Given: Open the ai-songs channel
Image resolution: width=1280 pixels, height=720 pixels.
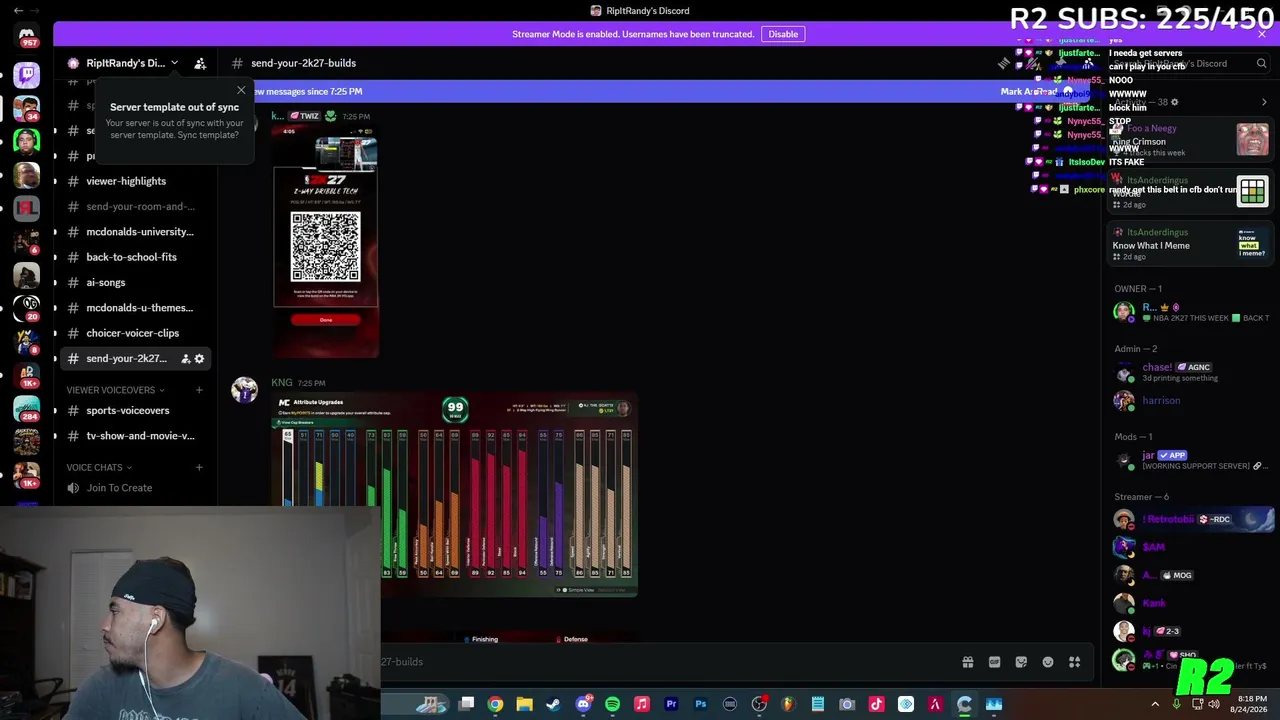Looking at the screenshot, I should coord(135,283).
